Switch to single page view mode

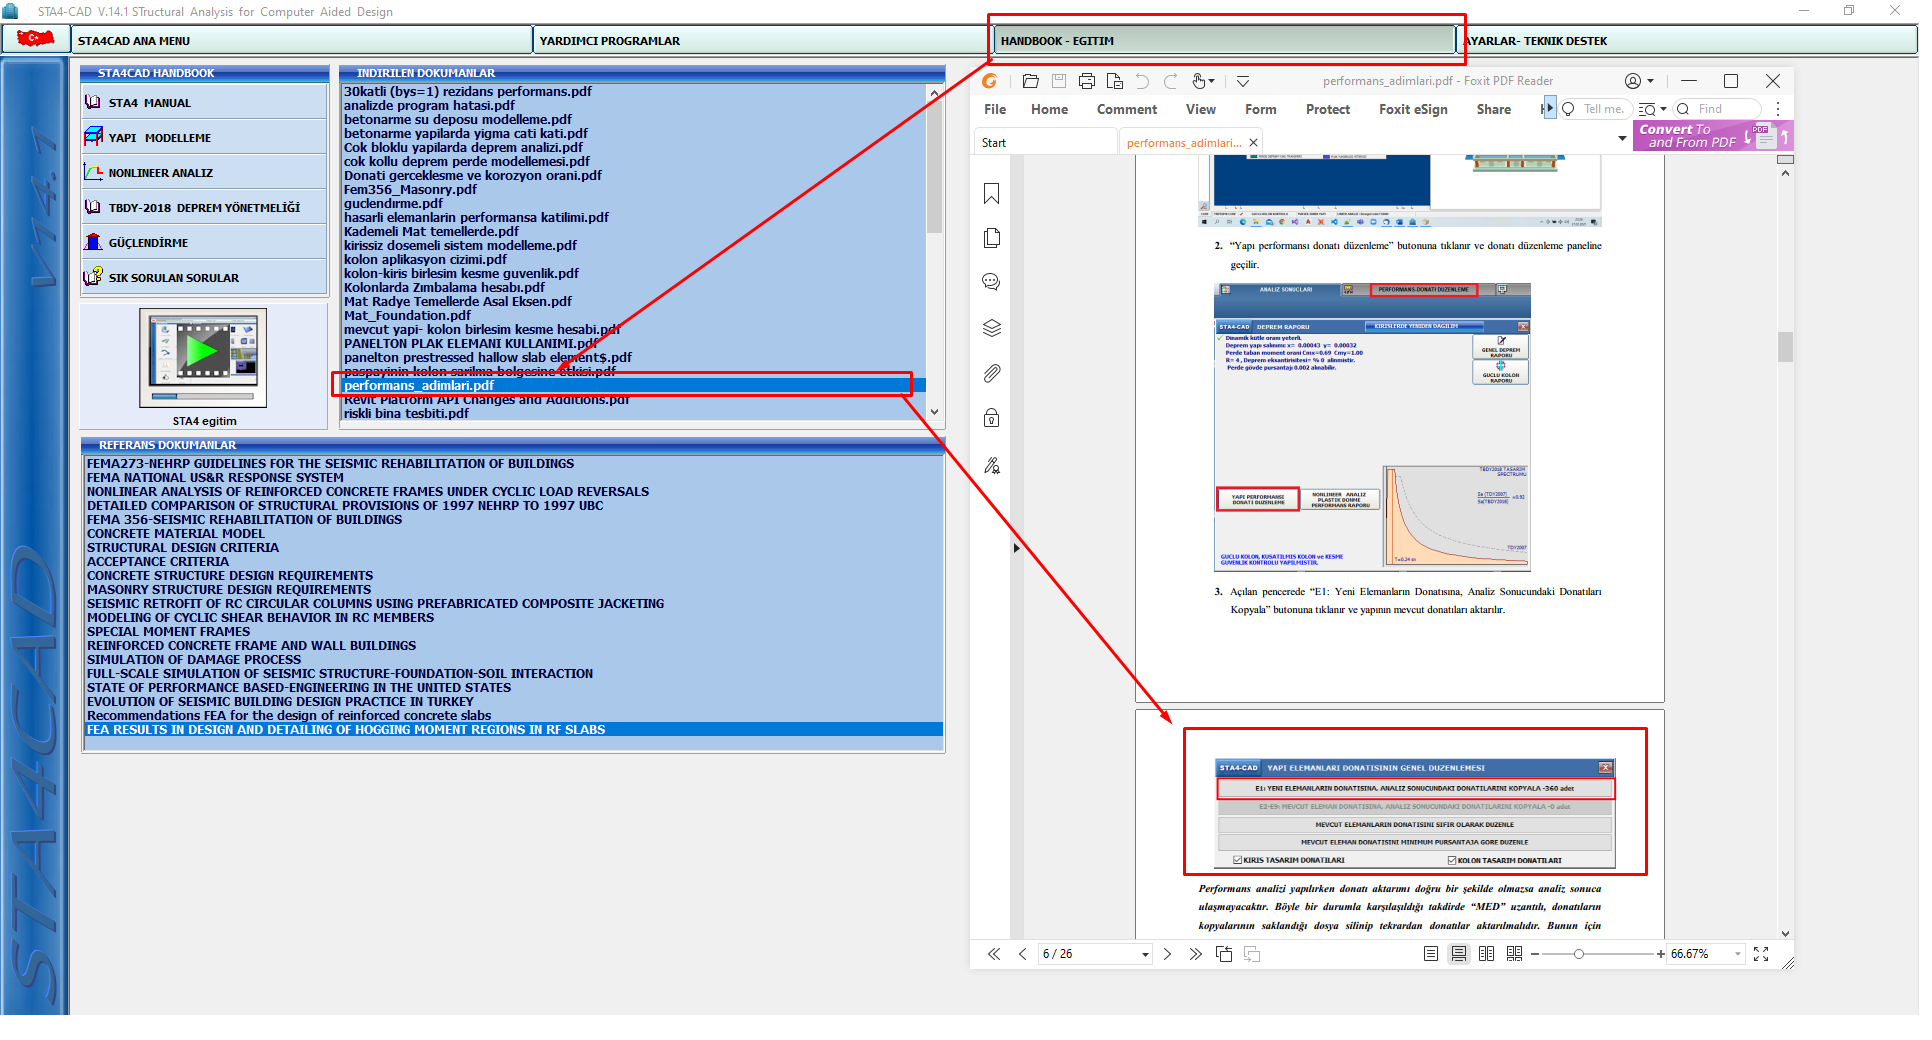[1431, 954]
